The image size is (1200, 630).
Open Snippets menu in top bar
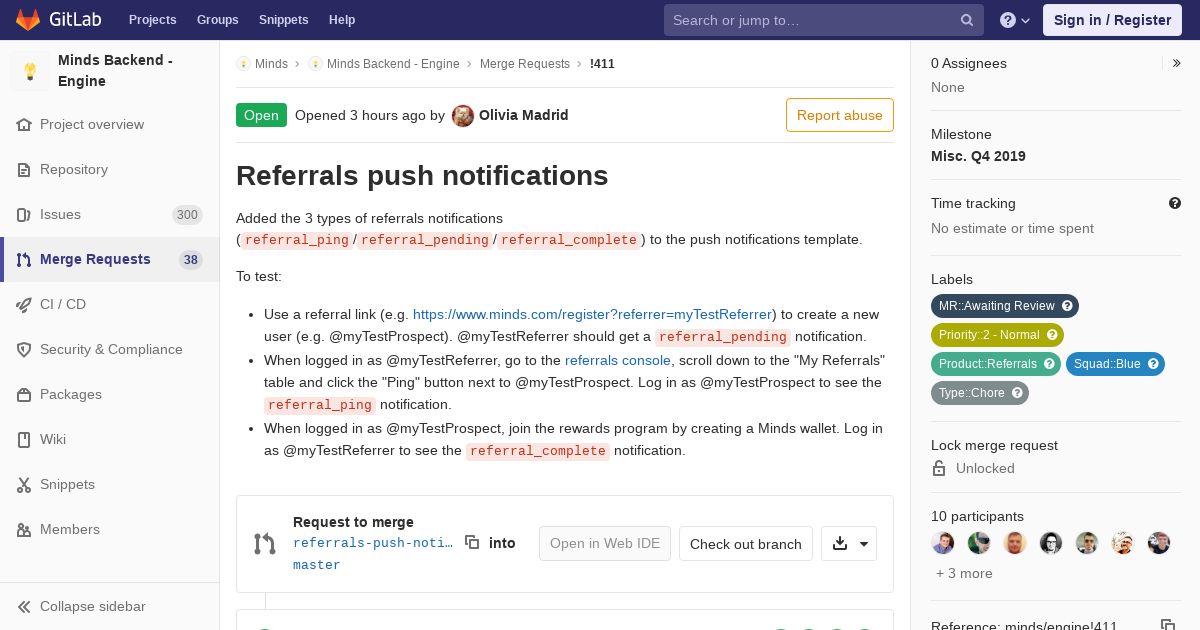pos(283,20)
